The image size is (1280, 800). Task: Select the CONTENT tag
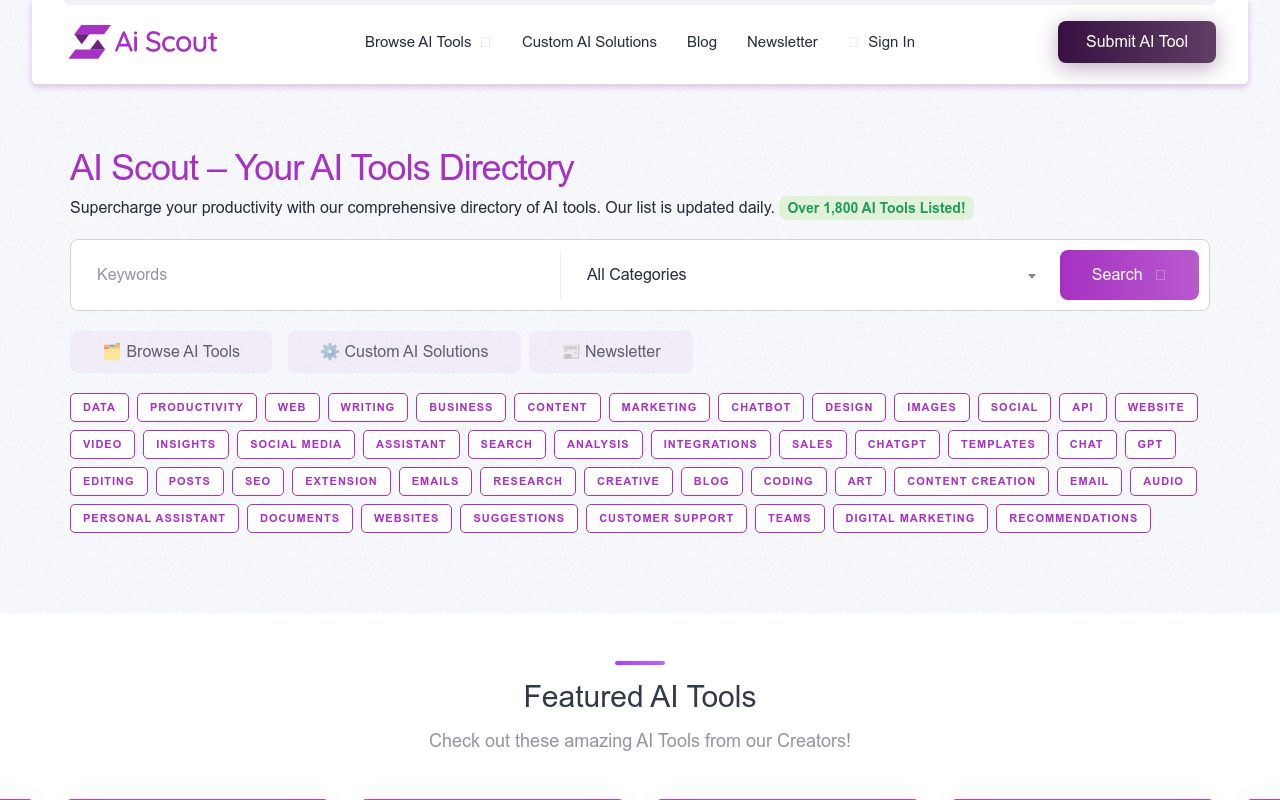pos(557,407)
